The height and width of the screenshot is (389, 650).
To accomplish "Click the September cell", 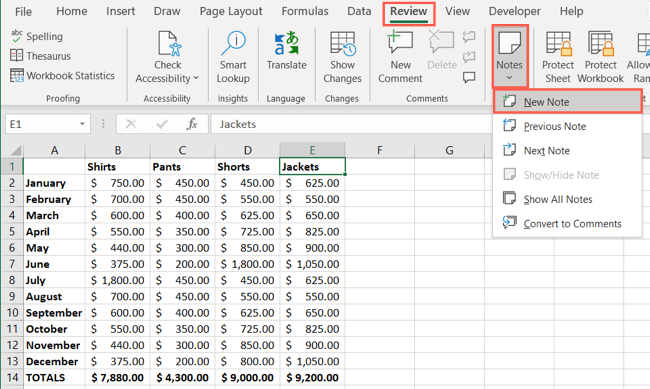I will click(x=54, y=313).
